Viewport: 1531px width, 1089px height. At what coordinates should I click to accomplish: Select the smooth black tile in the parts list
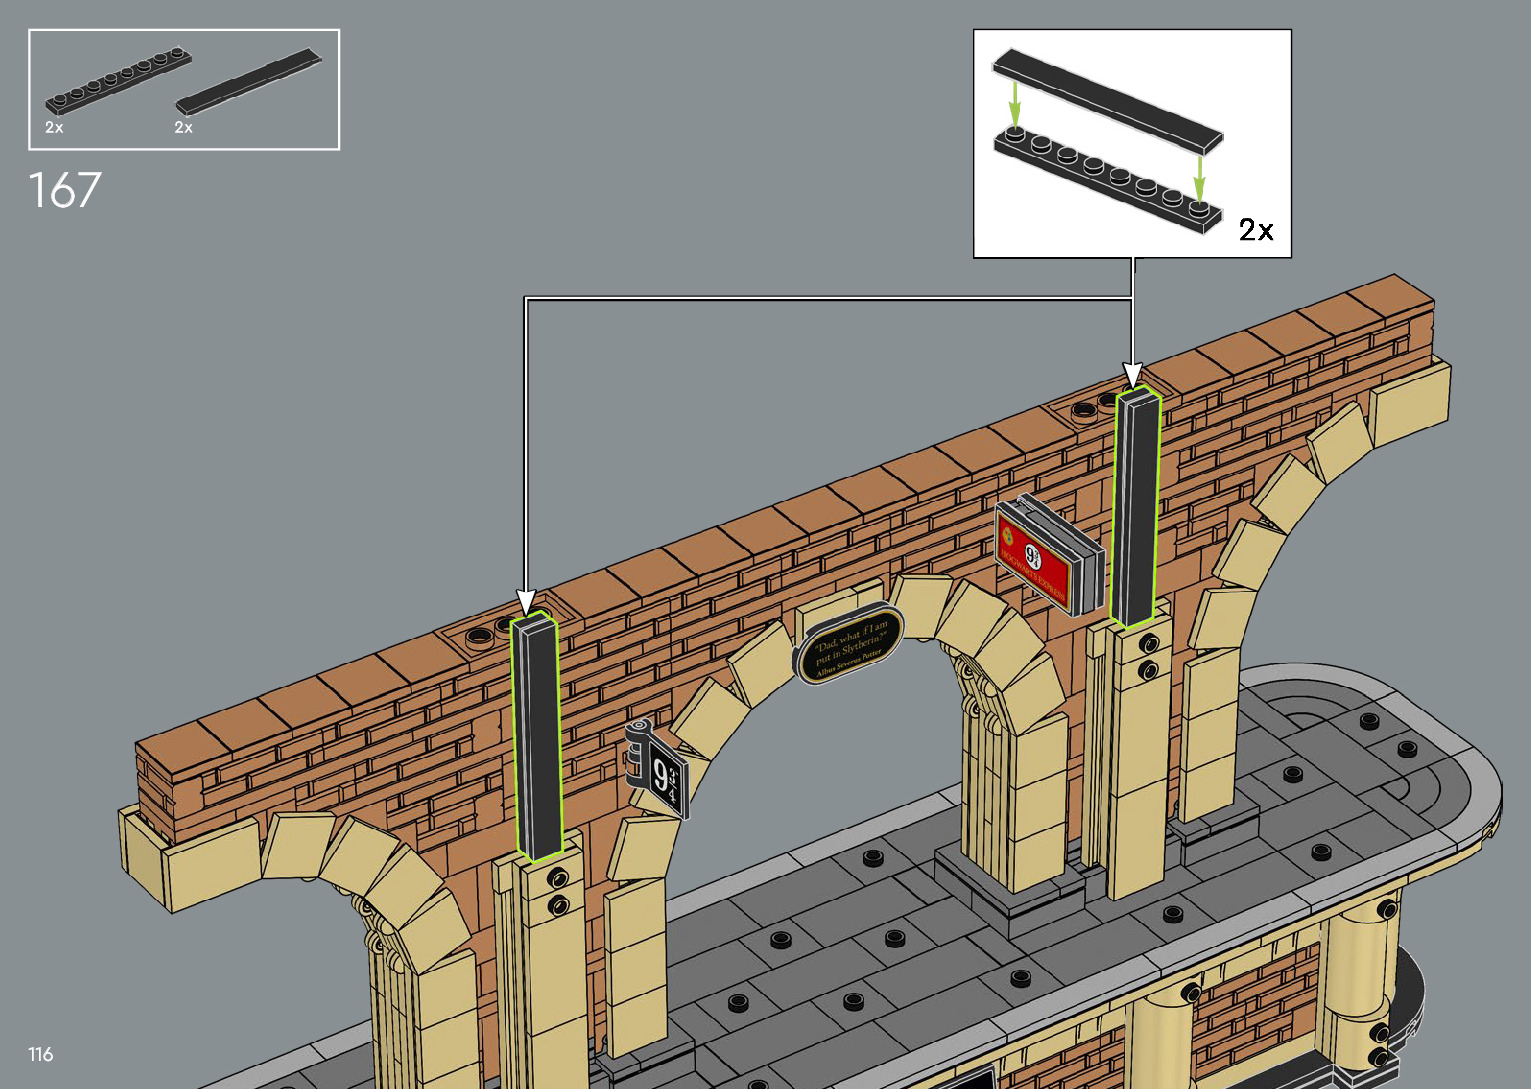point(248,80)
